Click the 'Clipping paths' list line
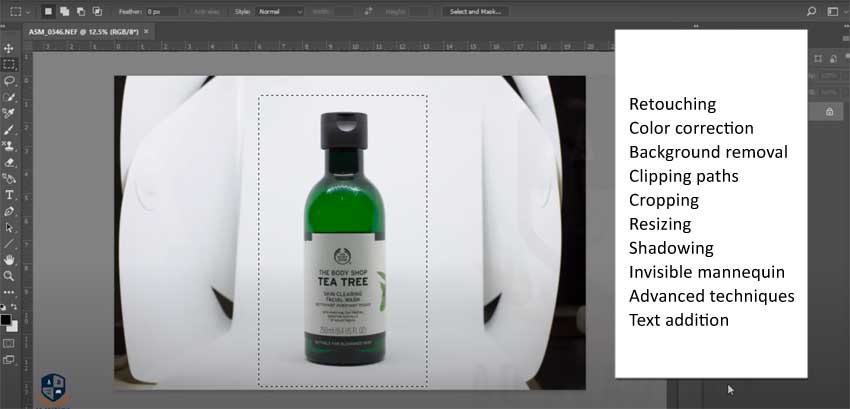The image size is (850, 409). tap(684, 176)
